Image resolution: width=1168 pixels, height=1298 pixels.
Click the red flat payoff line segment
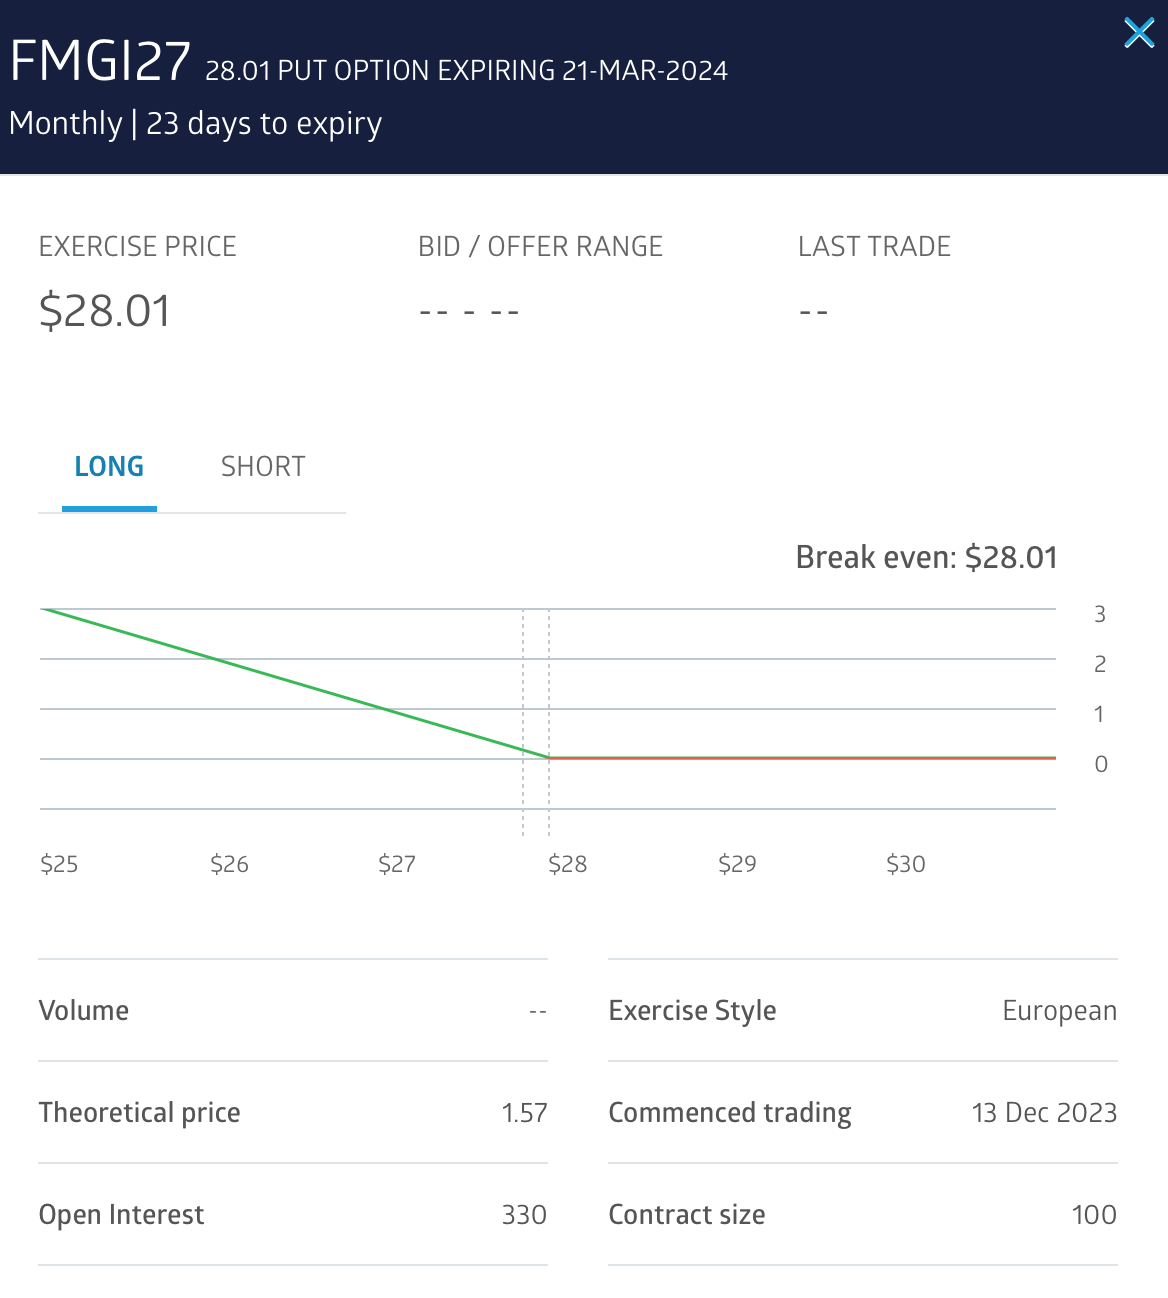pos(800,758)
